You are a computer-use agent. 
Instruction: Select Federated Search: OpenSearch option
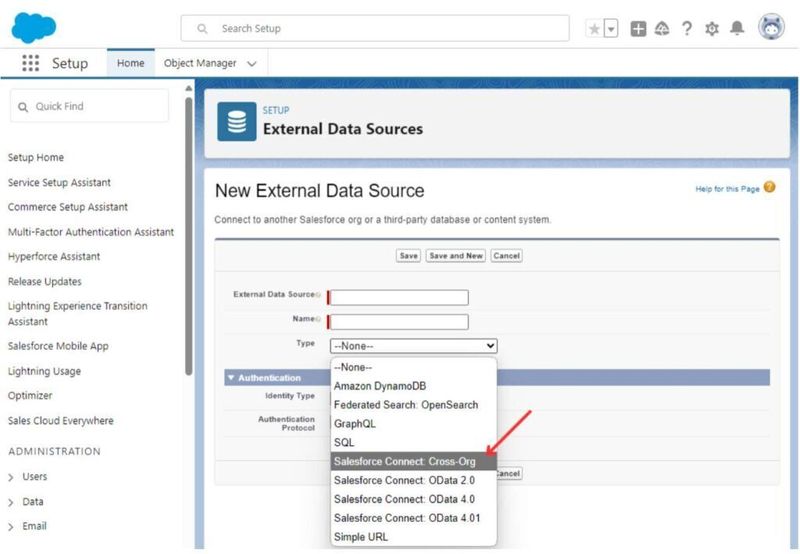point(413,405)
